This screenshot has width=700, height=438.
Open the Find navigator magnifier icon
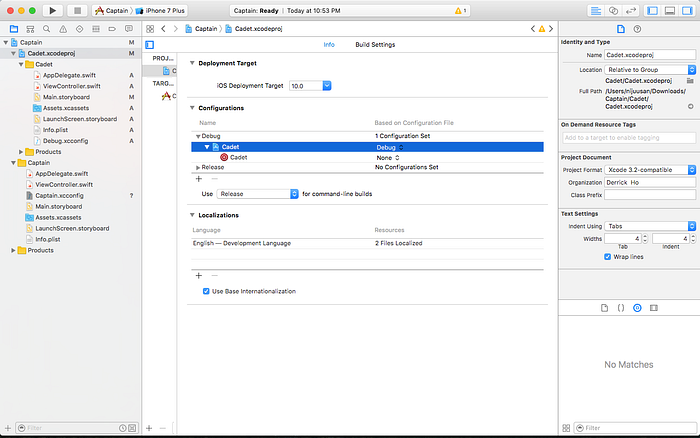(x=46, y=29)
